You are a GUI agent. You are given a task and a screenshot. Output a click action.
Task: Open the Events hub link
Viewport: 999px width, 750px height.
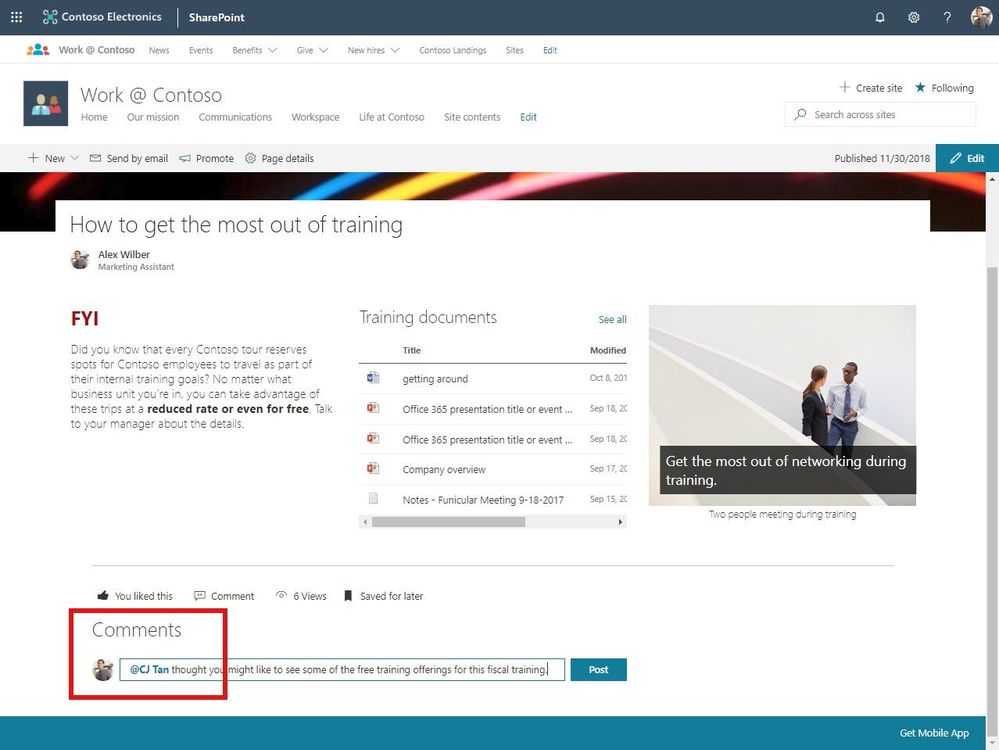pos(201,50)
